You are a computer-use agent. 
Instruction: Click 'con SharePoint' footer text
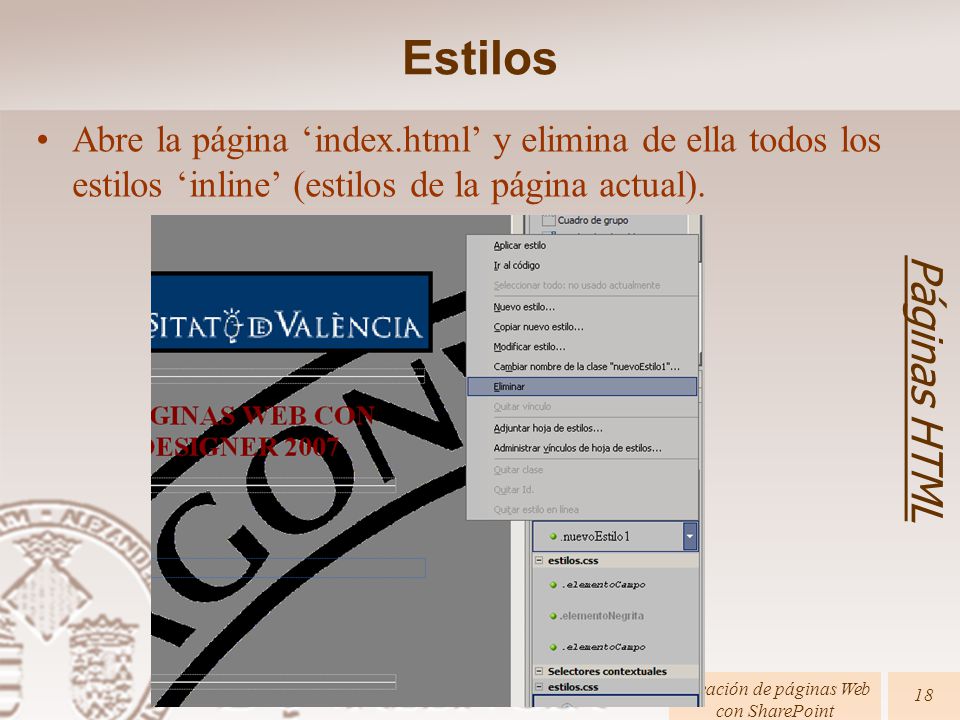pos(774,711)
